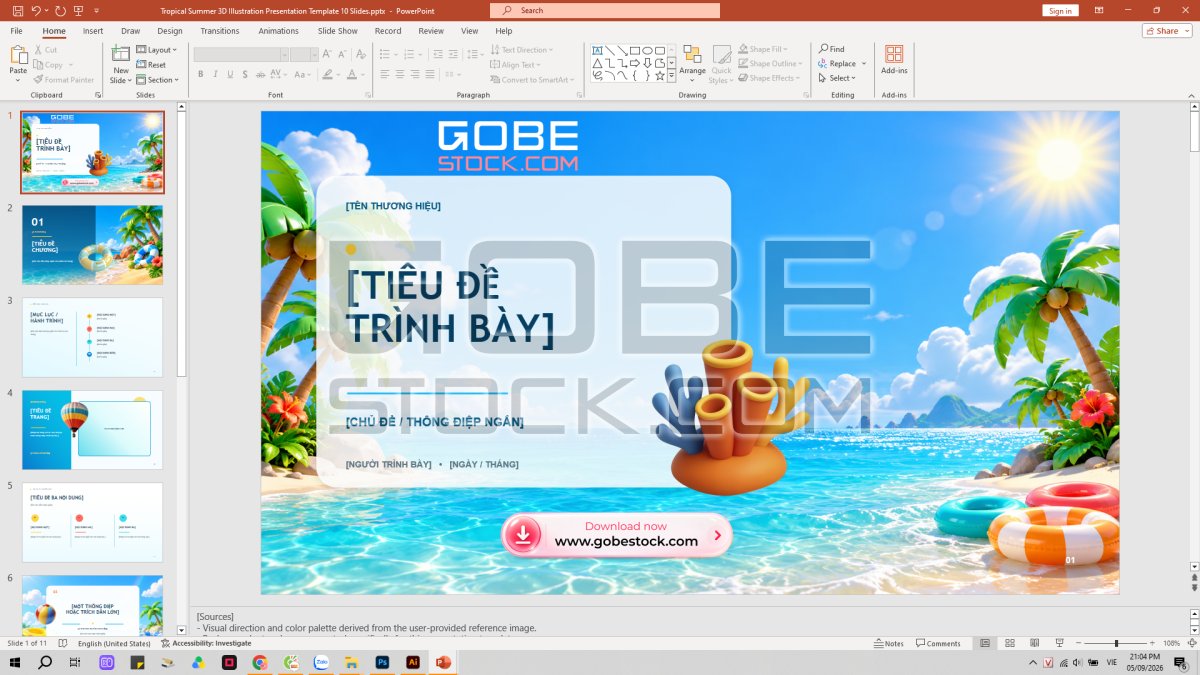1200x675 pixels.
Task: Select the Text Box shape
Action: click(597, 50)
